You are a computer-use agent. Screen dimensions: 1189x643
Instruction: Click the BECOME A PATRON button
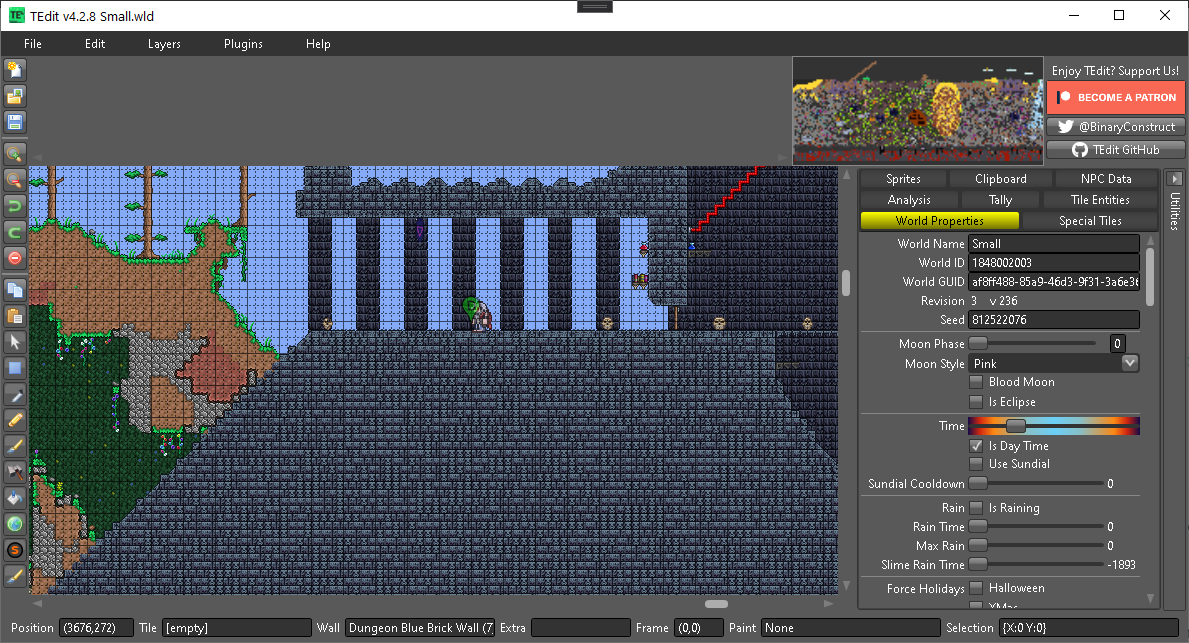1116,97
